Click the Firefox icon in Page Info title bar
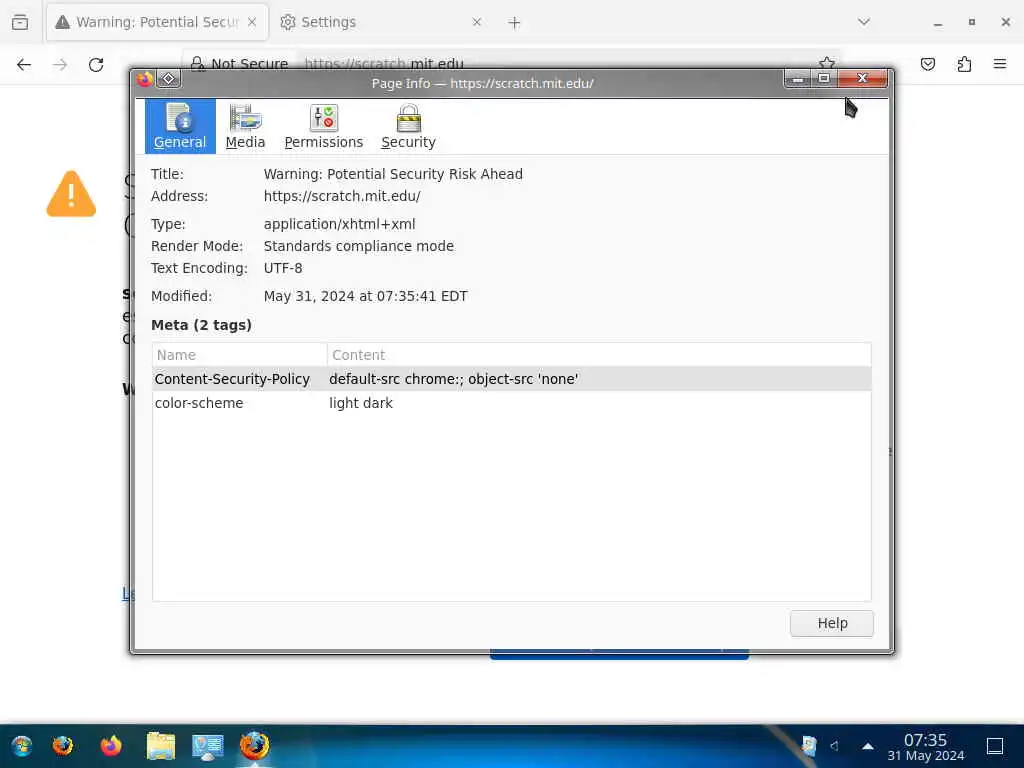1024x768 pixels. (145, 79)
